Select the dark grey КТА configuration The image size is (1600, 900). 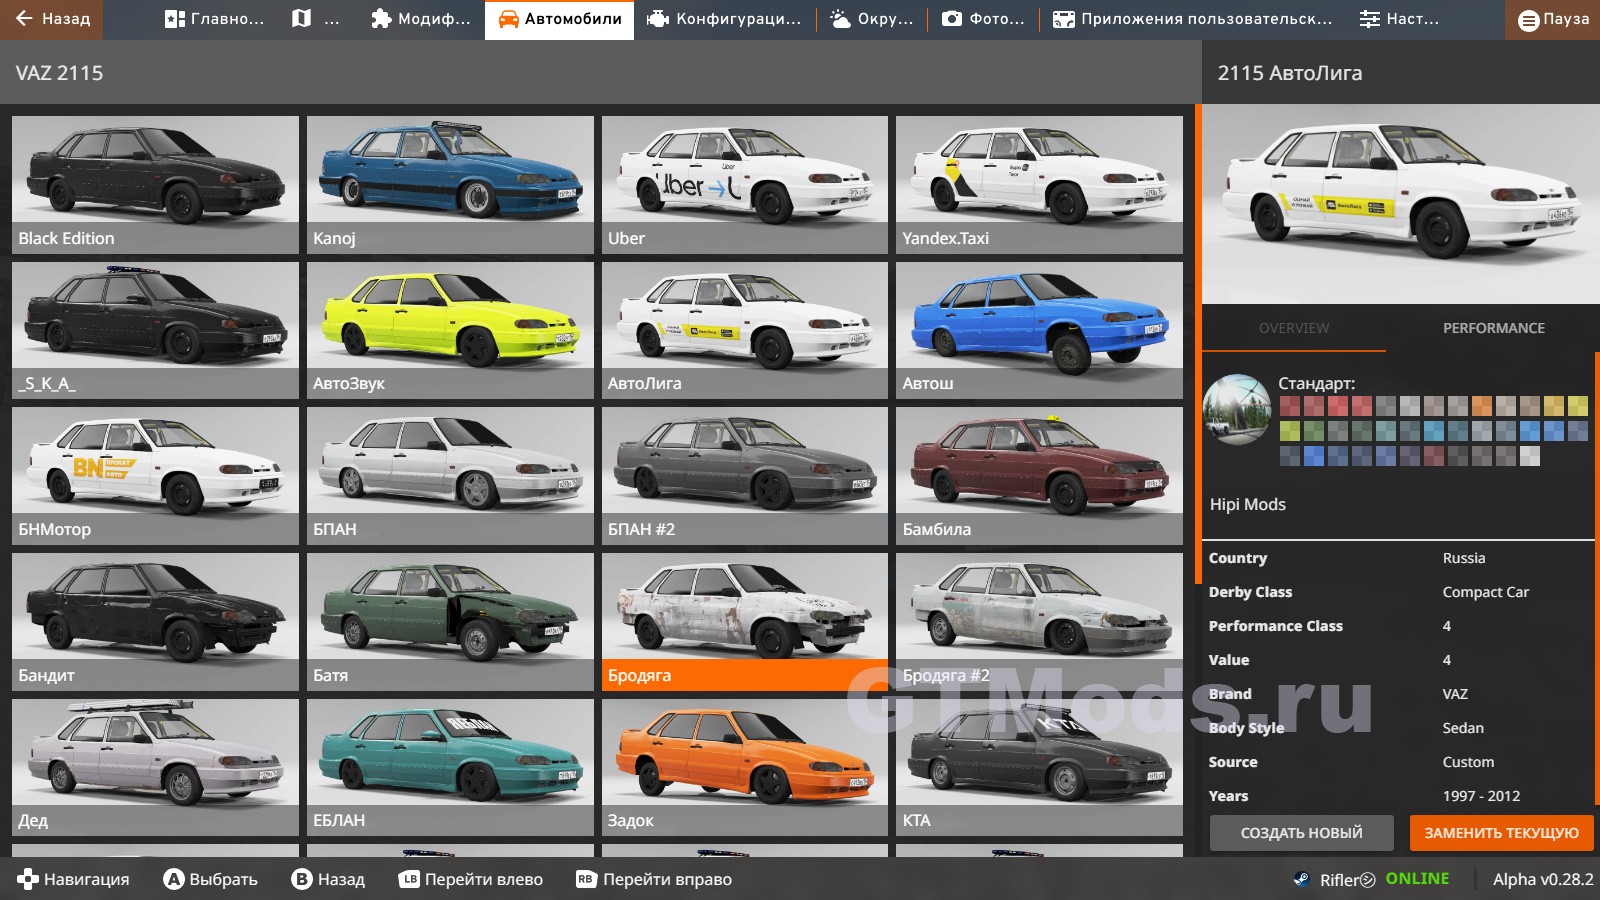coord(1039,767)
